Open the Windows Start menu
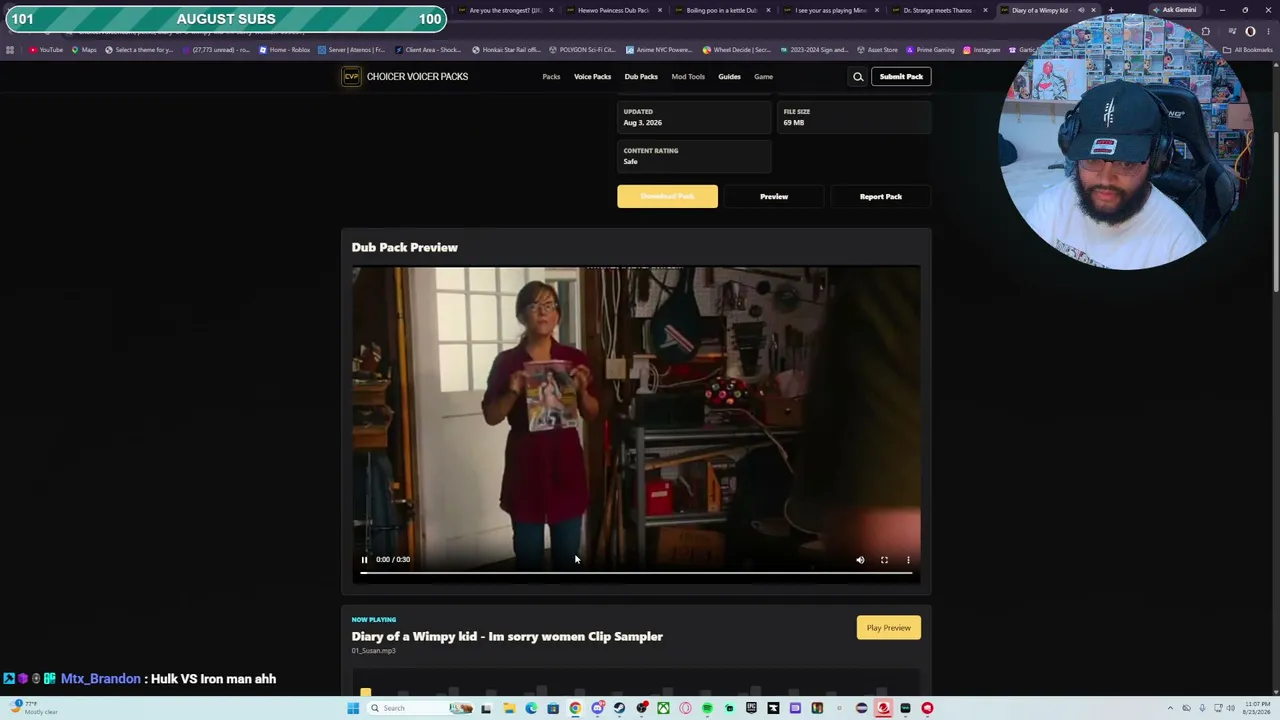 click(352, 708)
